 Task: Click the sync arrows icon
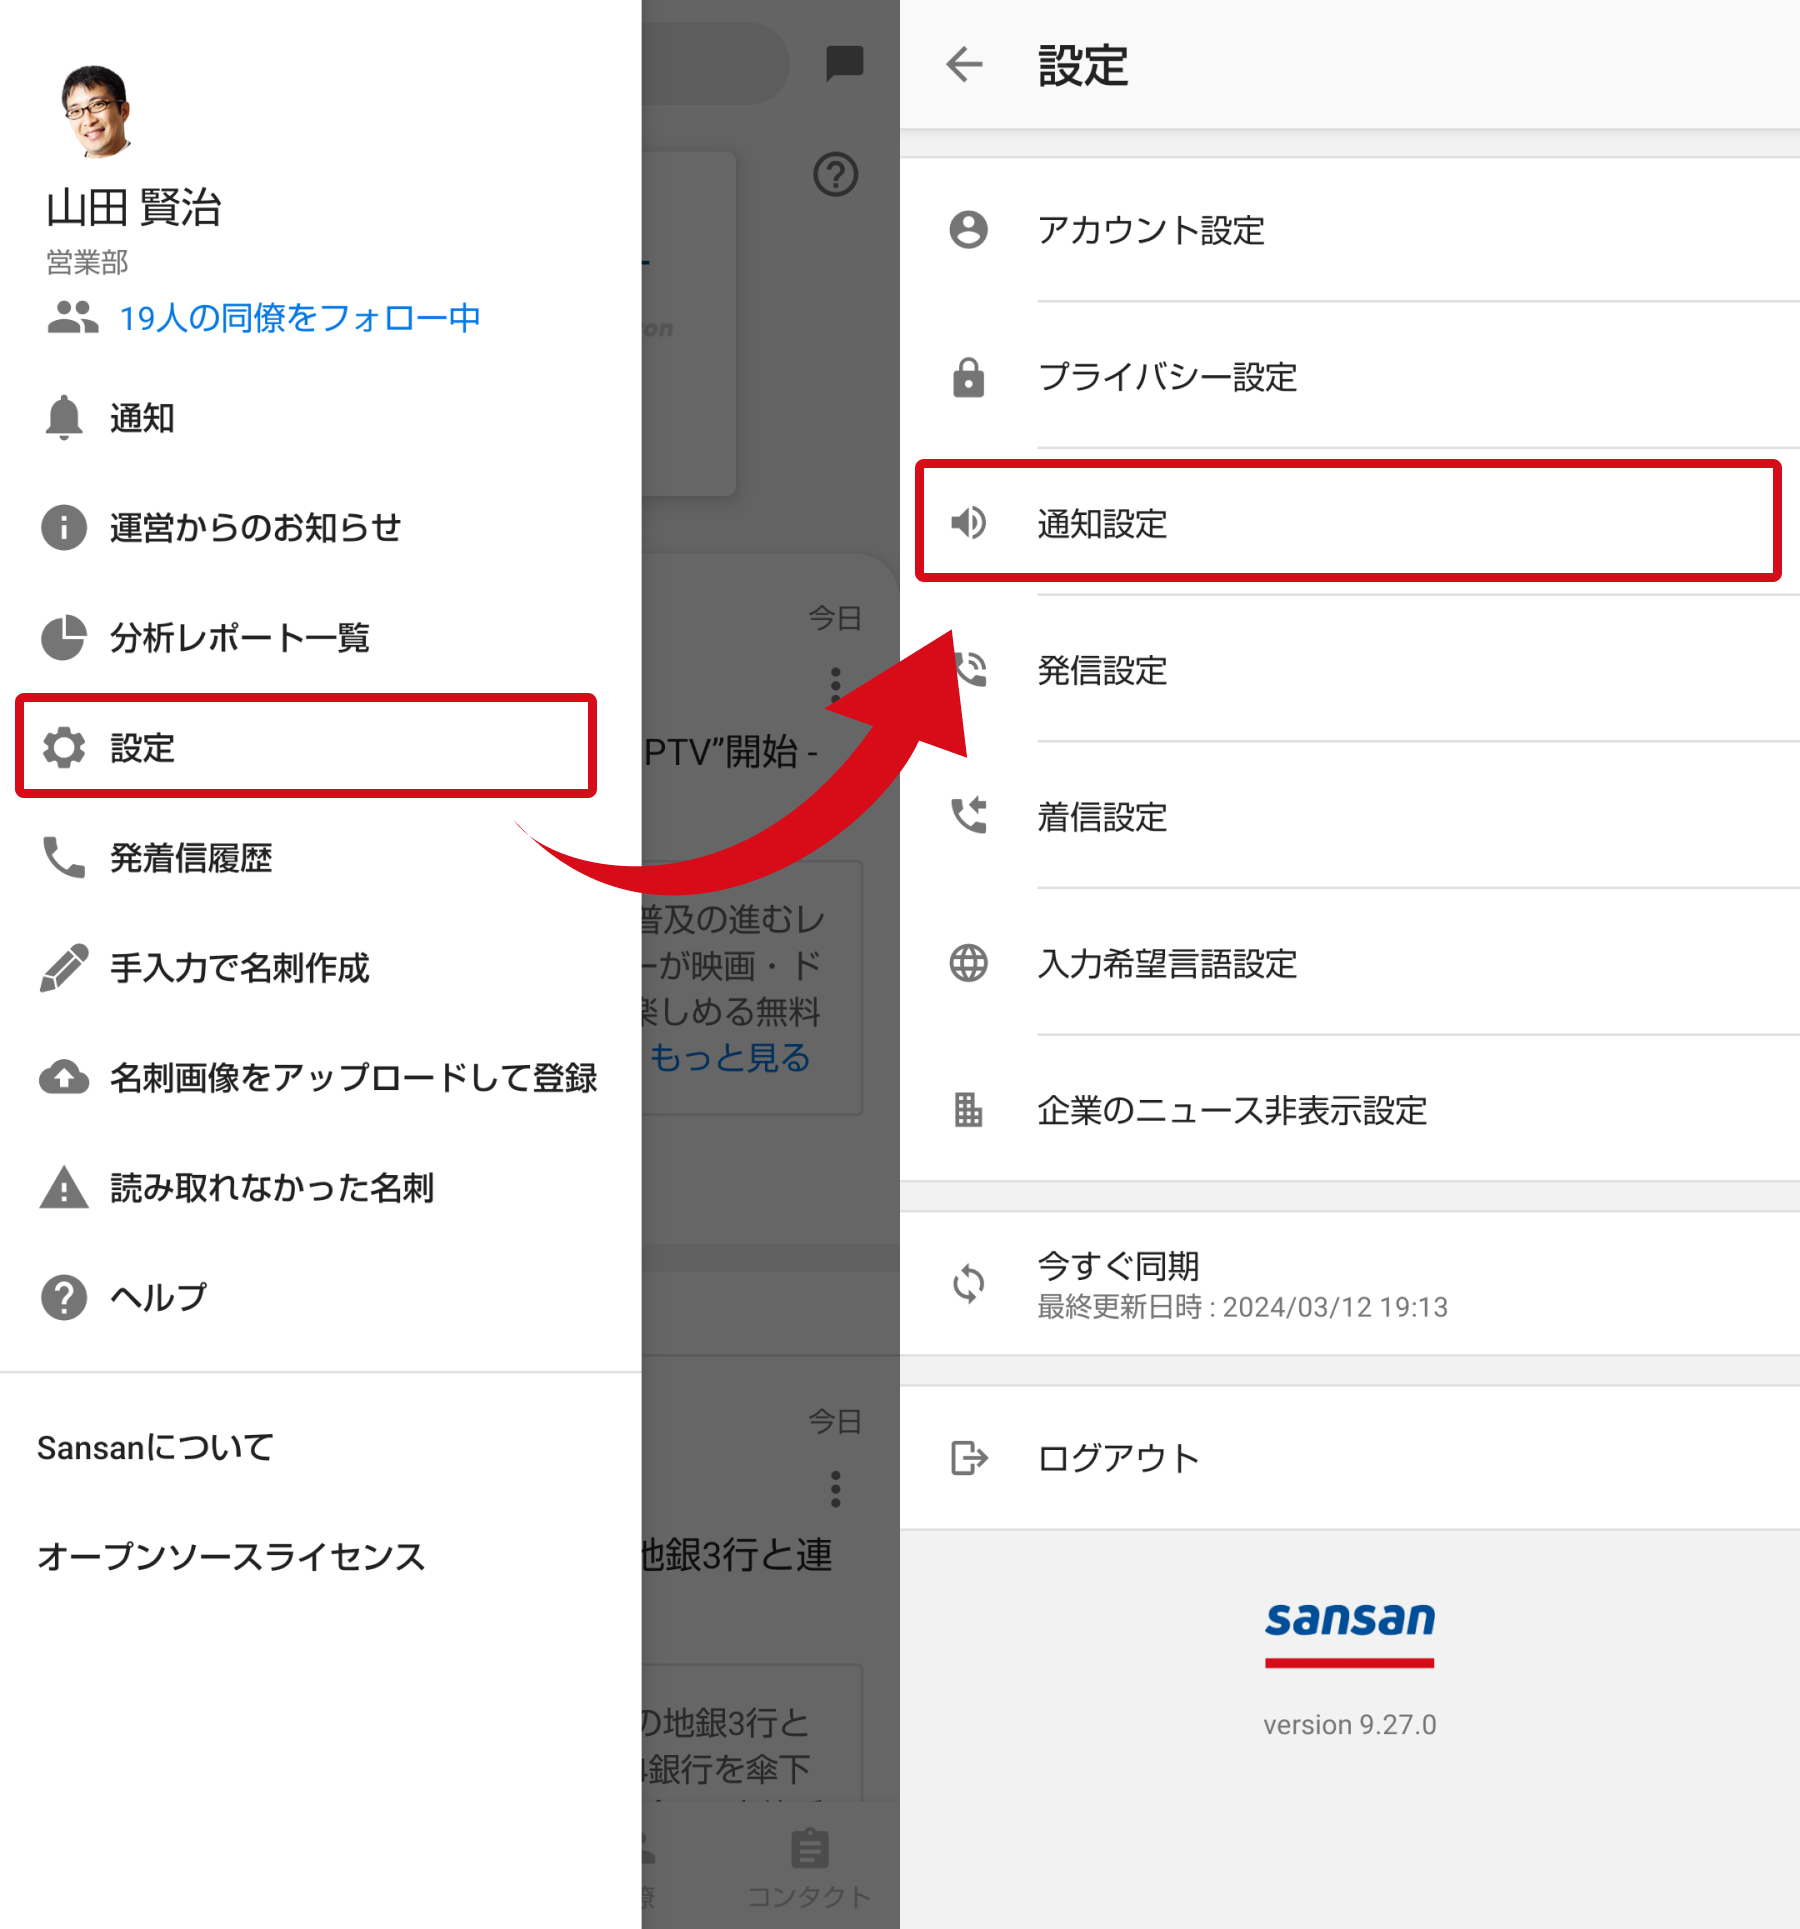click(x=968, y=1284)
